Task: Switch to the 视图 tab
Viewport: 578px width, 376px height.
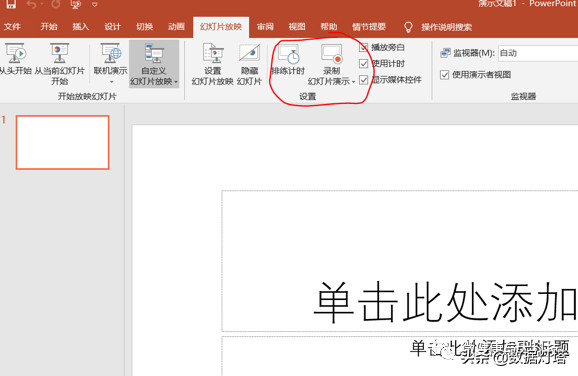Action: 297,27
